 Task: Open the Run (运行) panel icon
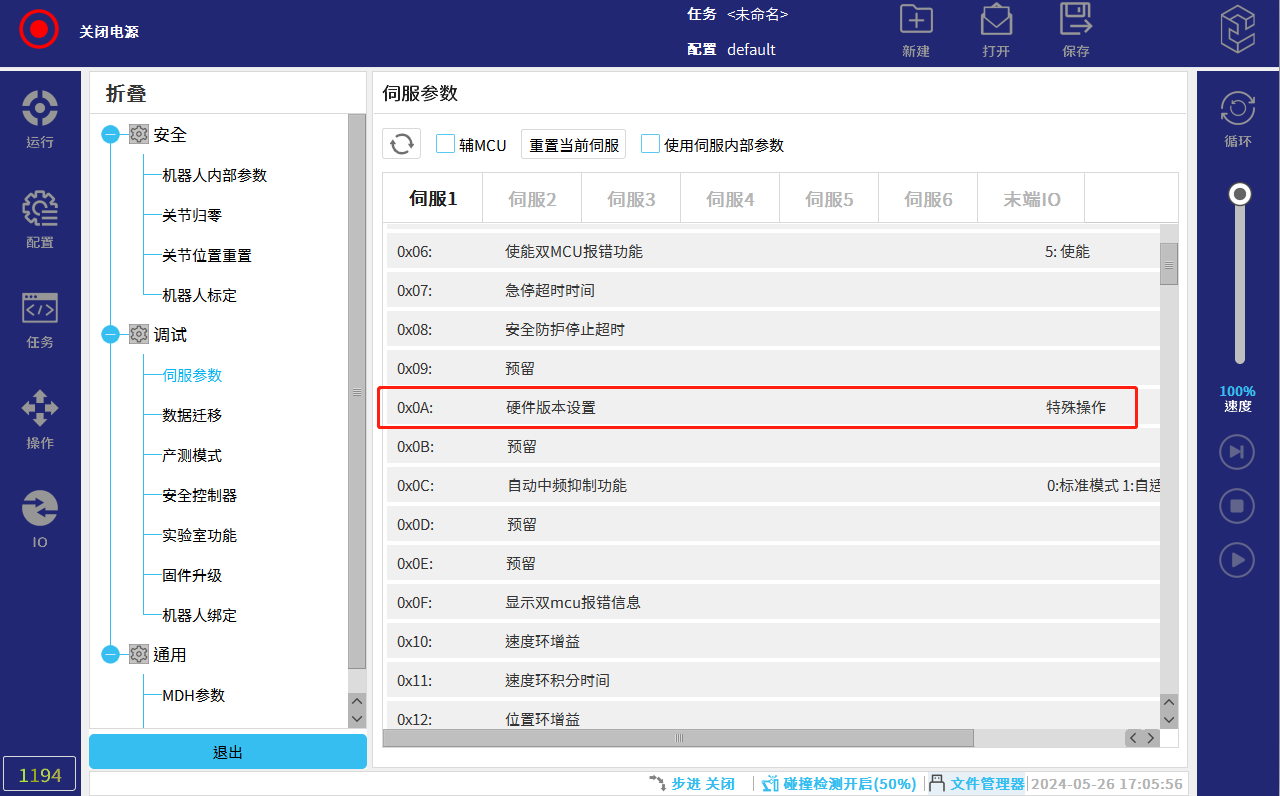[x=40, y=108]
